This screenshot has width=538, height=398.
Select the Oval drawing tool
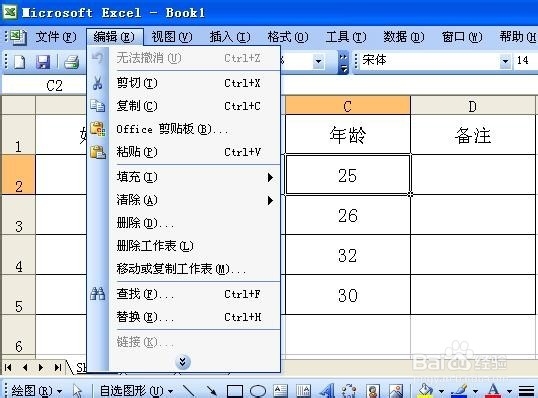pos(258,391)
